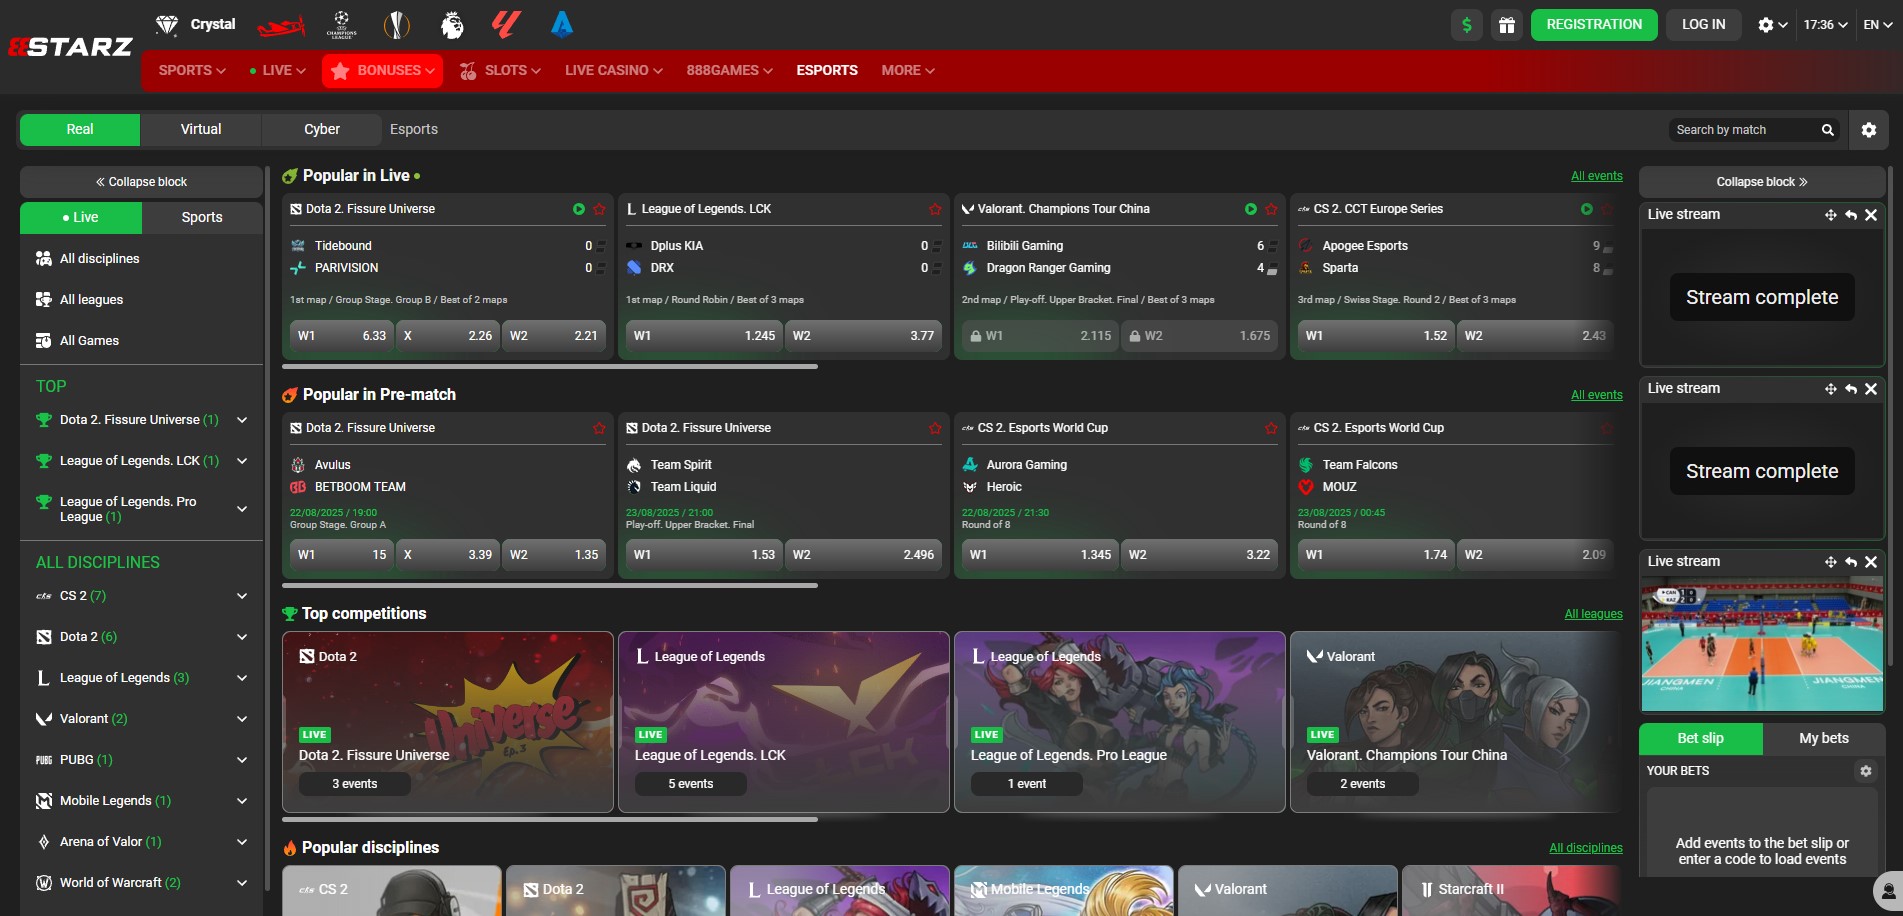
Task: Expand the CS 2 discipline list
Action: (x=242, y=596)
